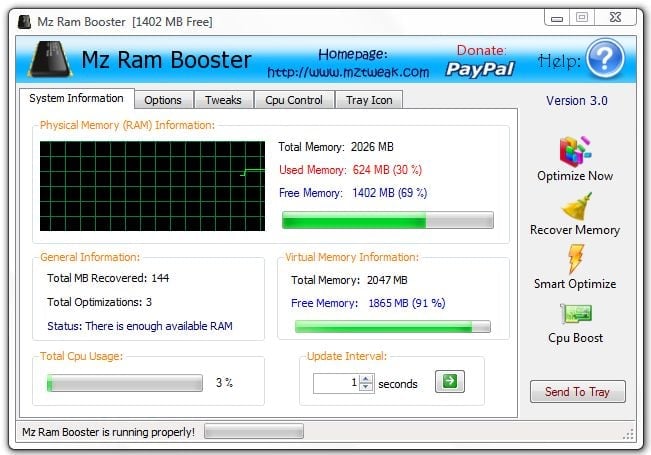
Task: Click the Smart Optimize label
Action: 575,284
